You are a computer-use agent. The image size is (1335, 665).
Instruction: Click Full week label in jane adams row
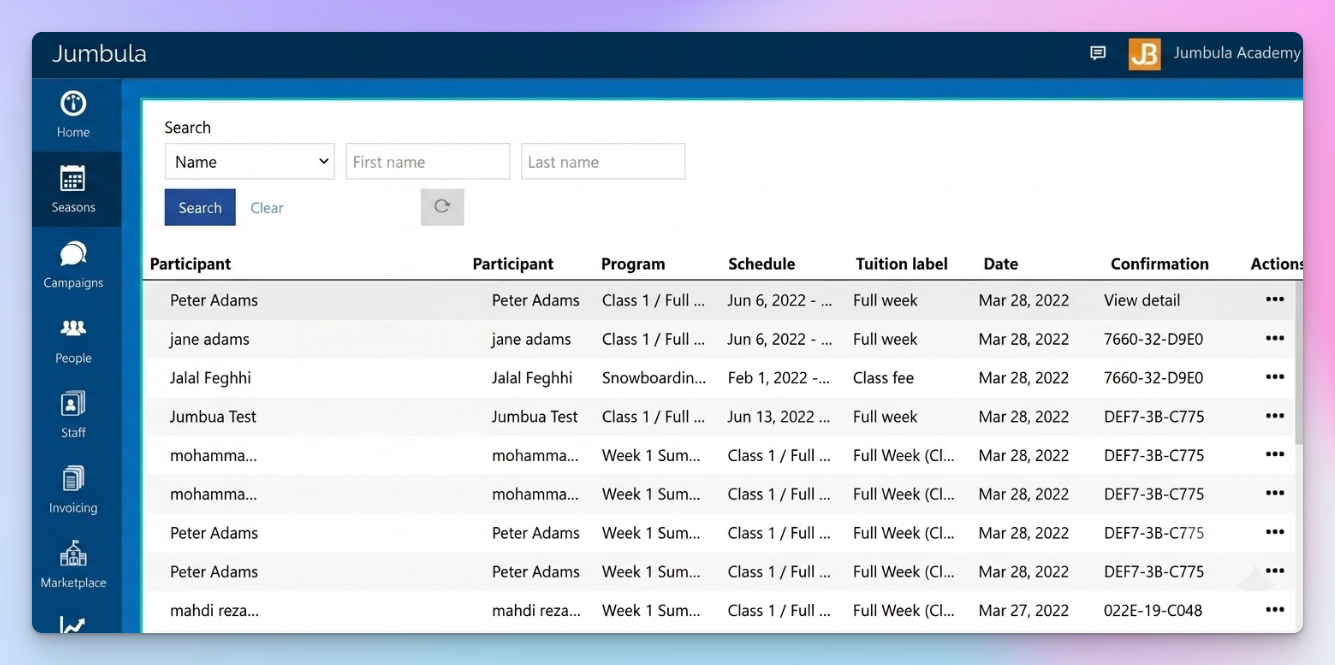pyautogui.click(x=885, y=339)
